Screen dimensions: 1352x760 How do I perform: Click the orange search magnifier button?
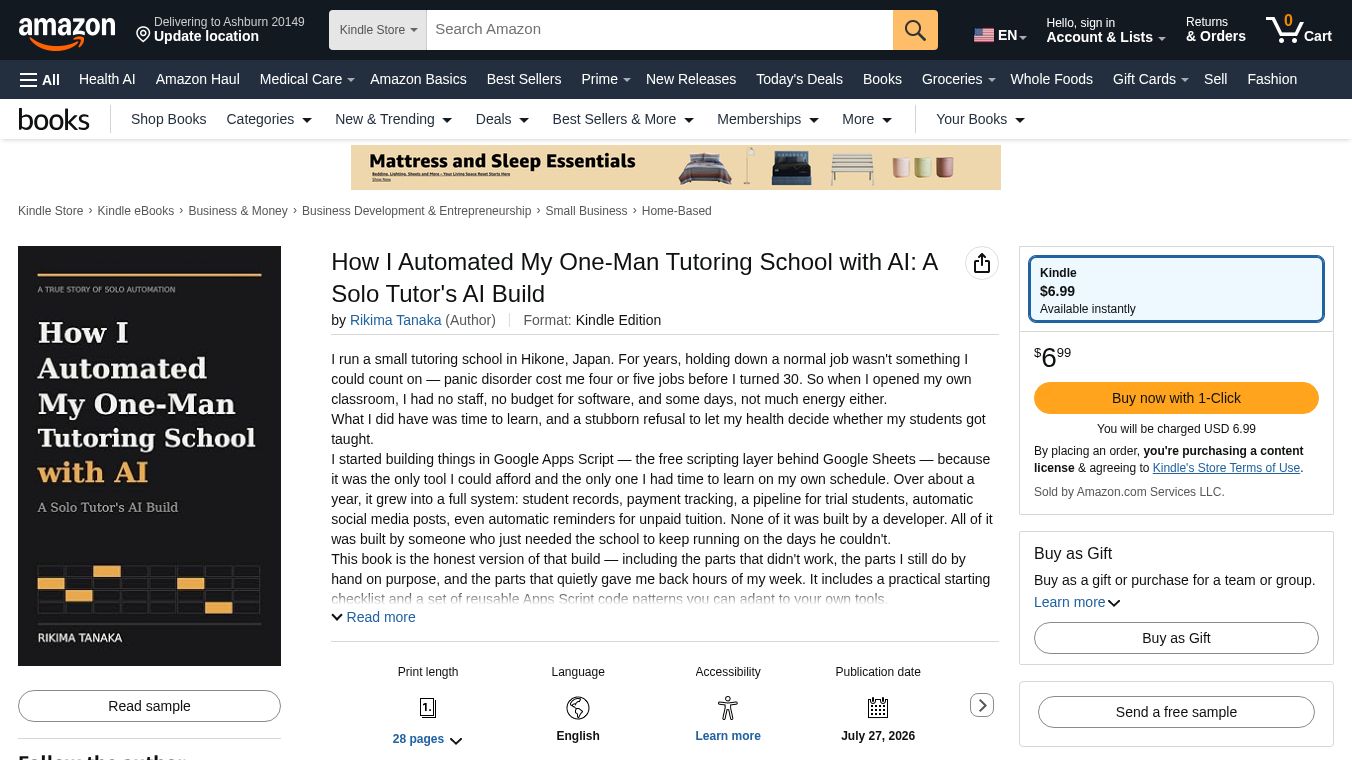tap(915, 30)
